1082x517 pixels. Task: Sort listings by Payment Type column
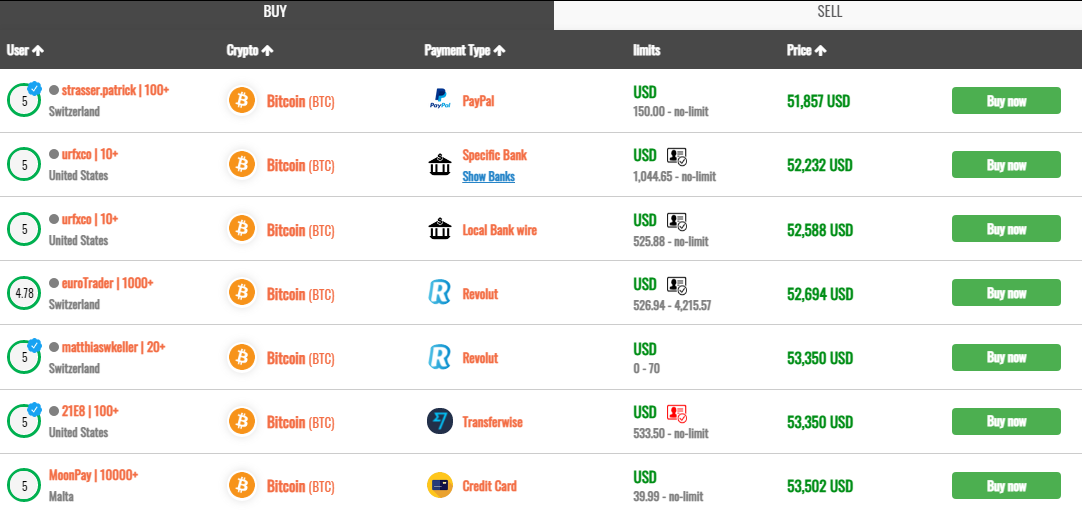click(x=464, y=50)
